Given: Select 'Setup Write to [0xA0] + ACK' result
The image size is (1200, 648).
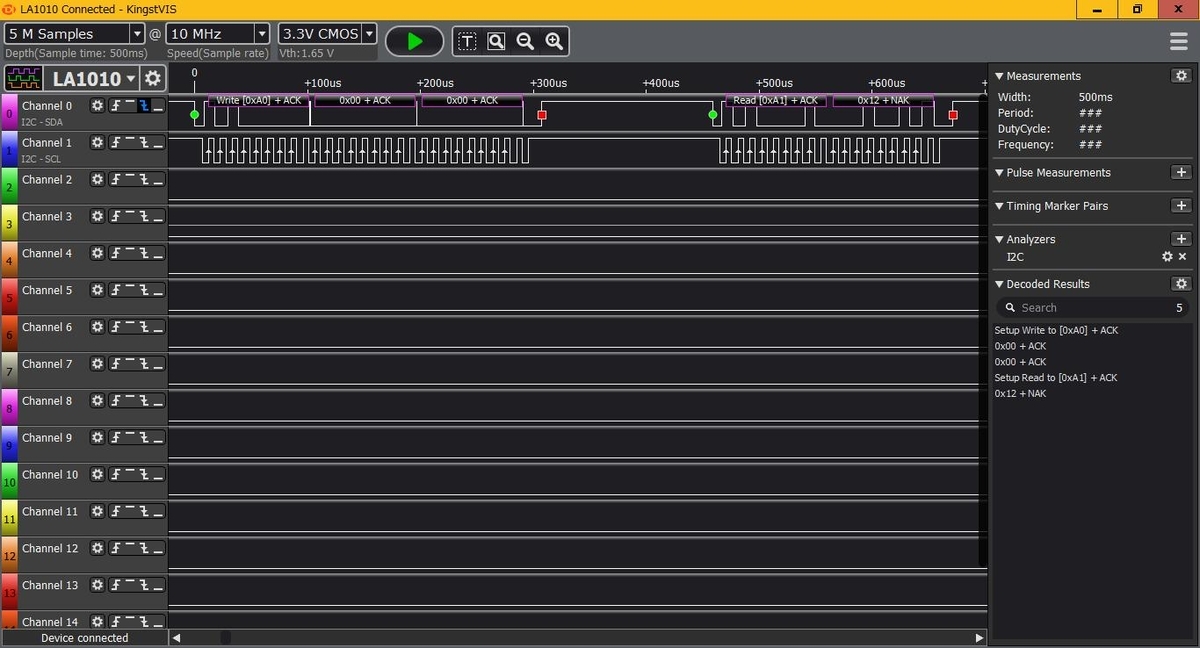Looking at the screenshot, I should (1056, 330).
